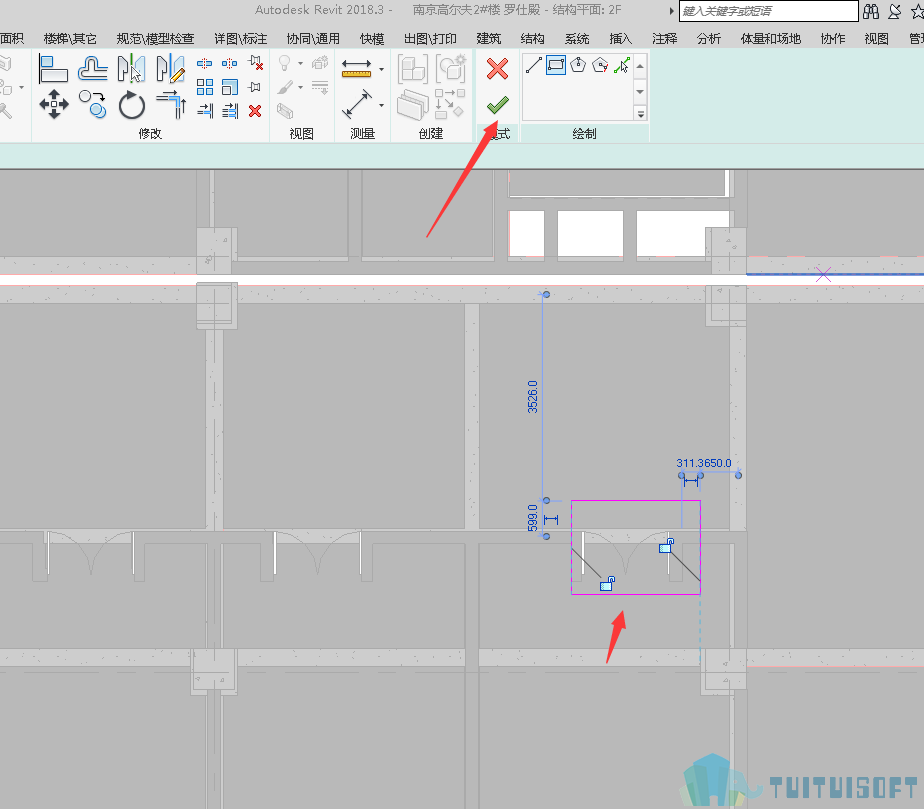Select the Circumscribed Polygon draw tool
This screenshot has height=809, width=924.
click(x=600, y=65)
